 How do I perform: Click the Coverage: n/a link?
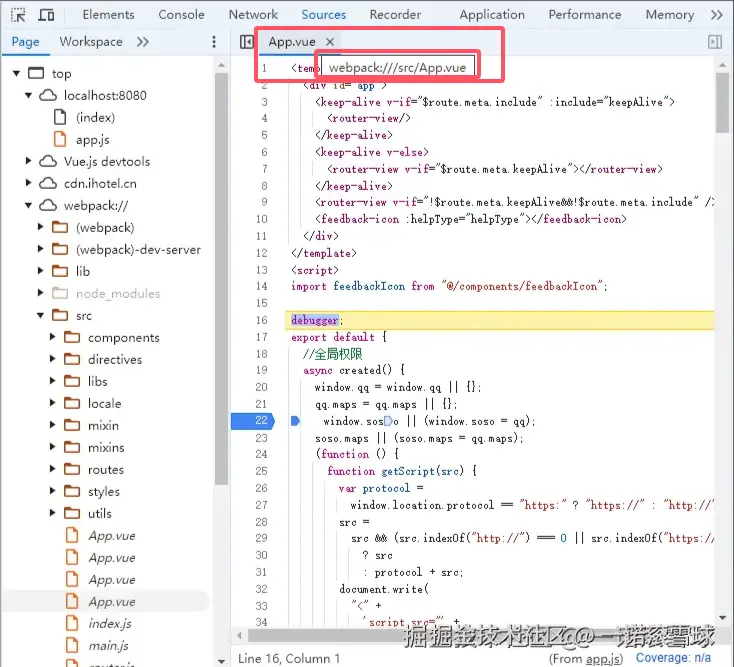tap(673, 658)
